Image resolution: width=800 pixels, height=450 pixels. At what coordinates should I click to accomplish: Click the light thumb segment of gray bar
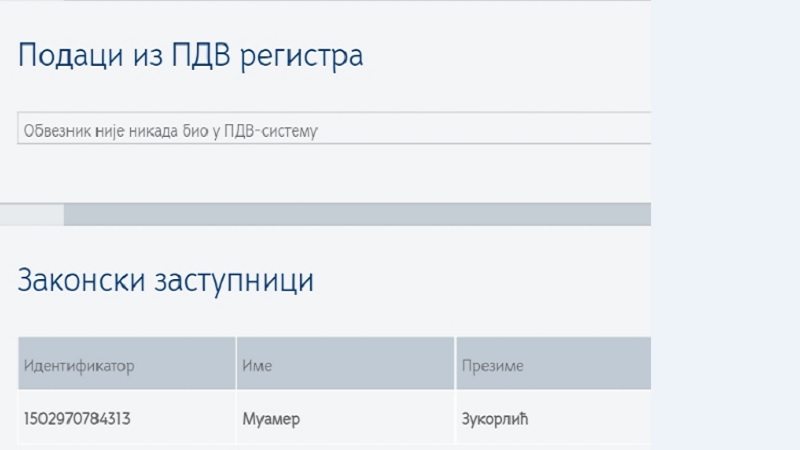32,214
